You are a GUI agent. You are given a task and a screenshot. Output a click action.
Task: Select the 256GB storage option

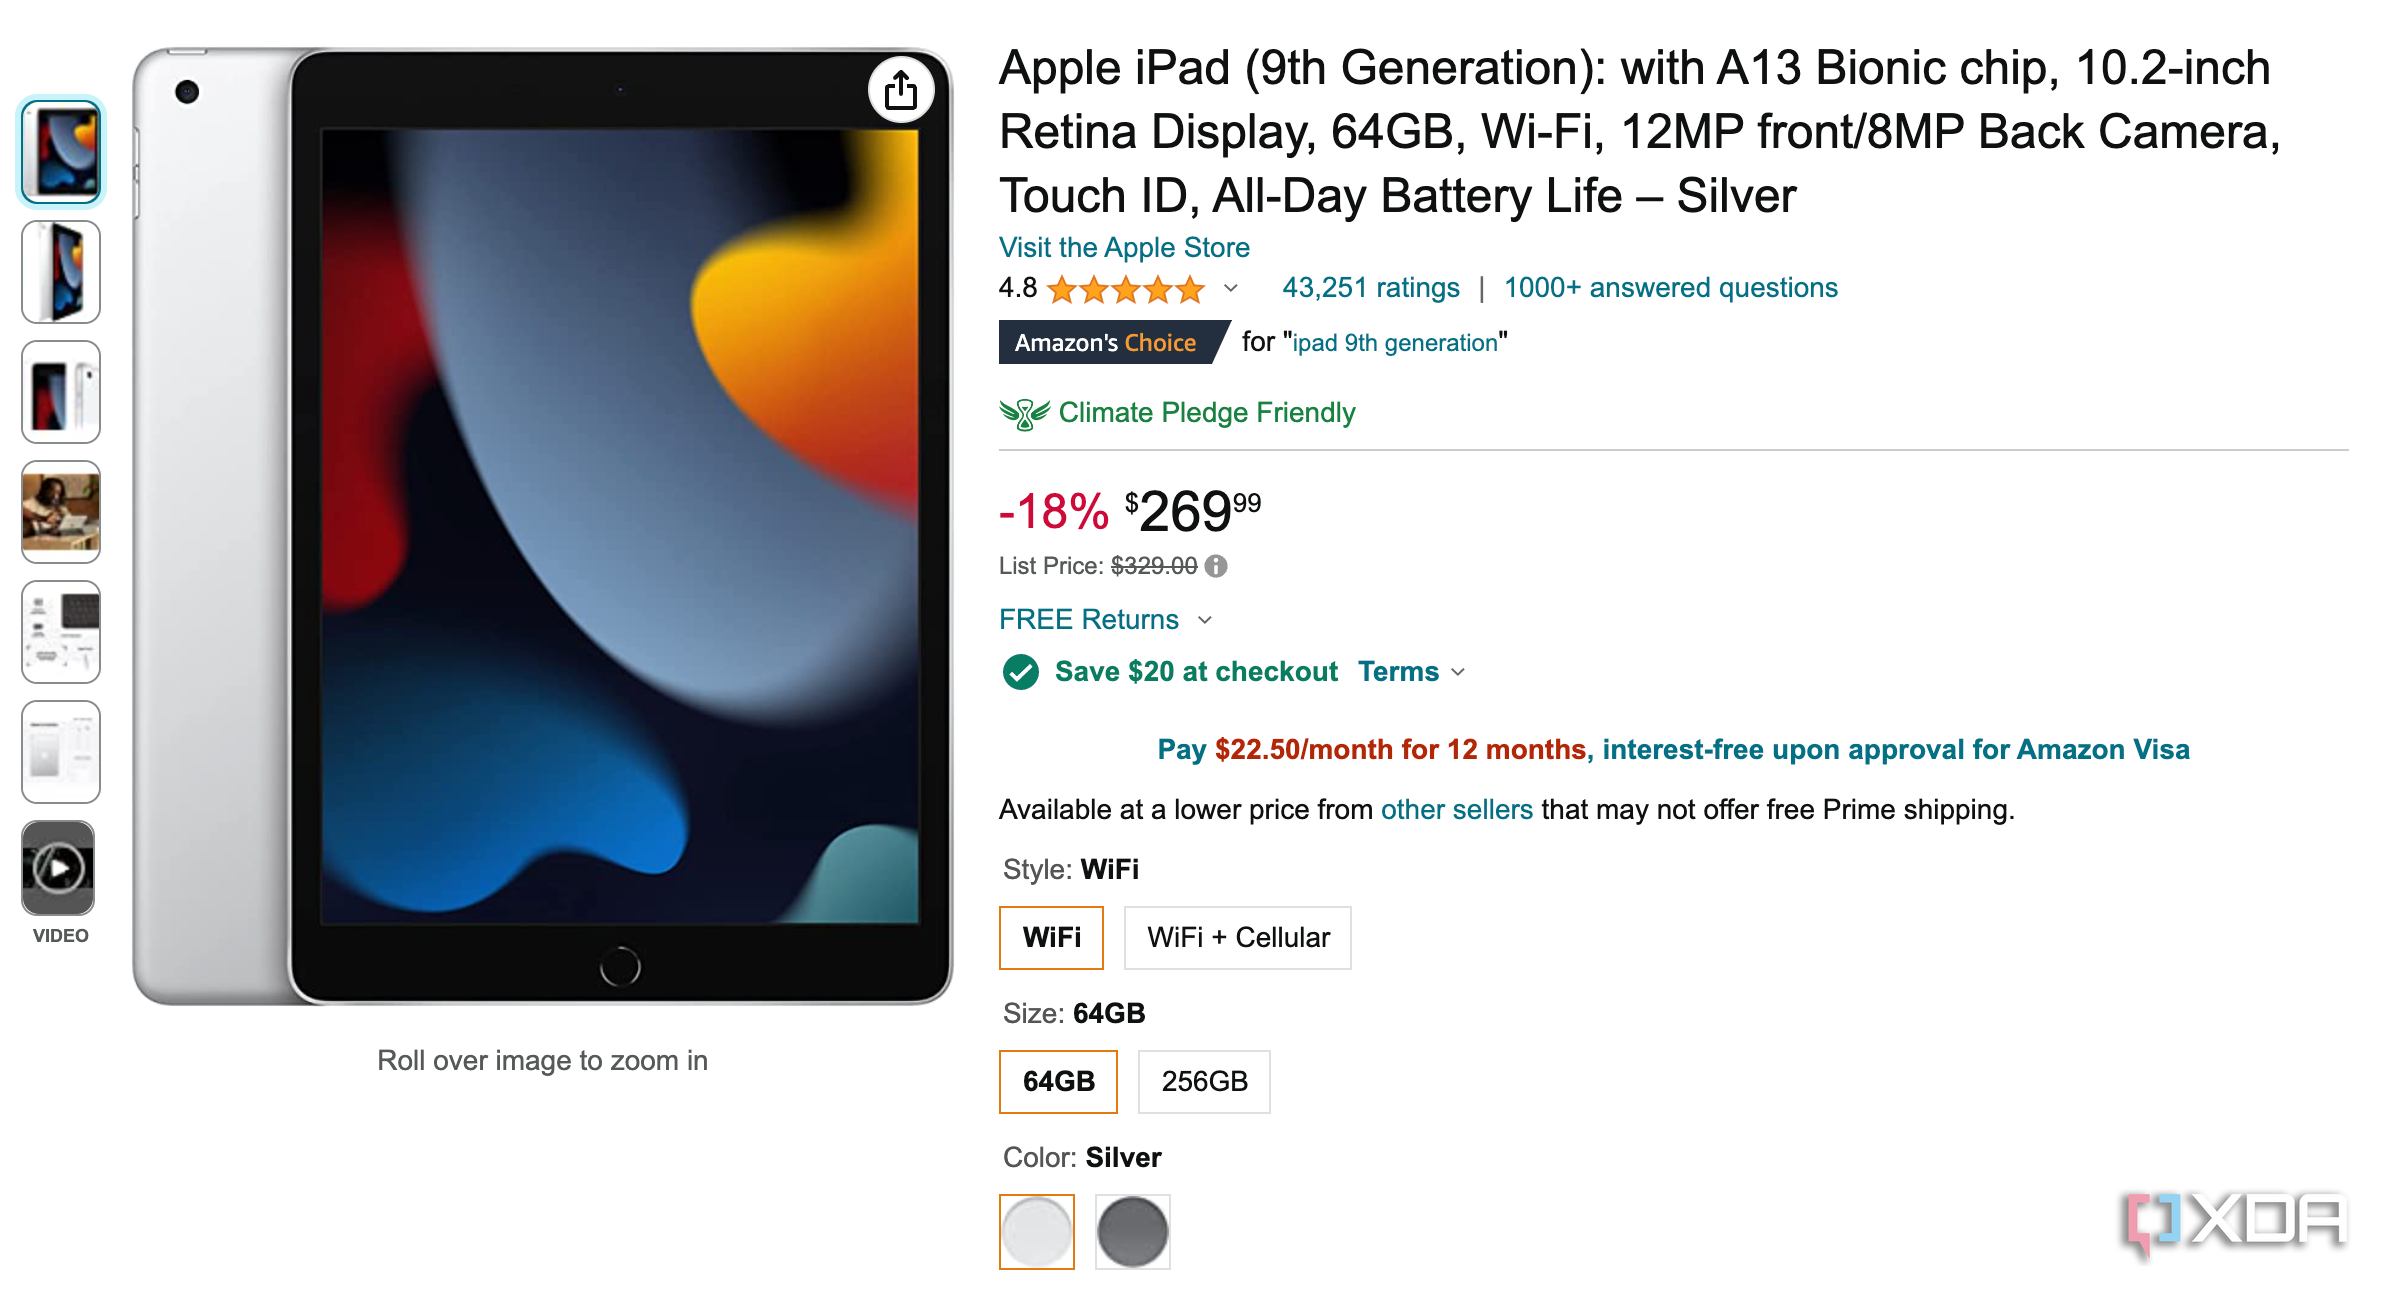pyautogui.click(x=1203, y=1082)
